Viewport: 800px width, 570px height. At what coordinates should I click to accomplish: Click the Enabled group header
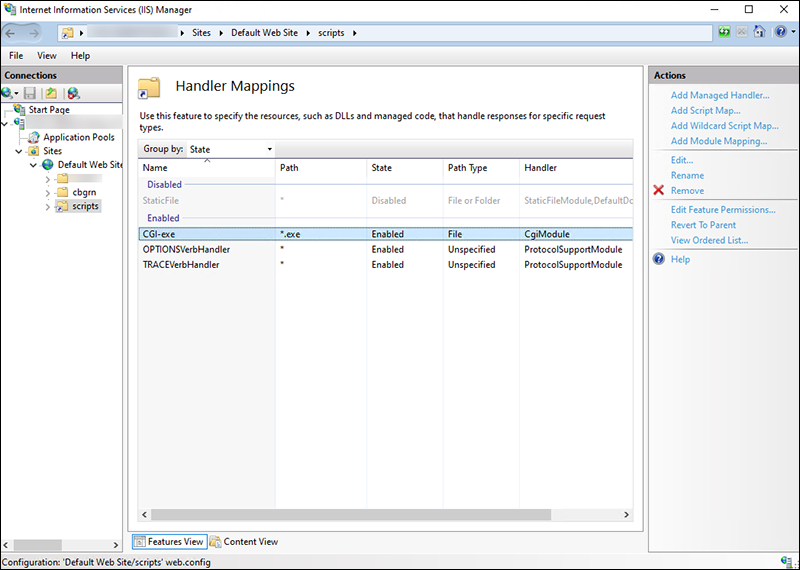163,218
